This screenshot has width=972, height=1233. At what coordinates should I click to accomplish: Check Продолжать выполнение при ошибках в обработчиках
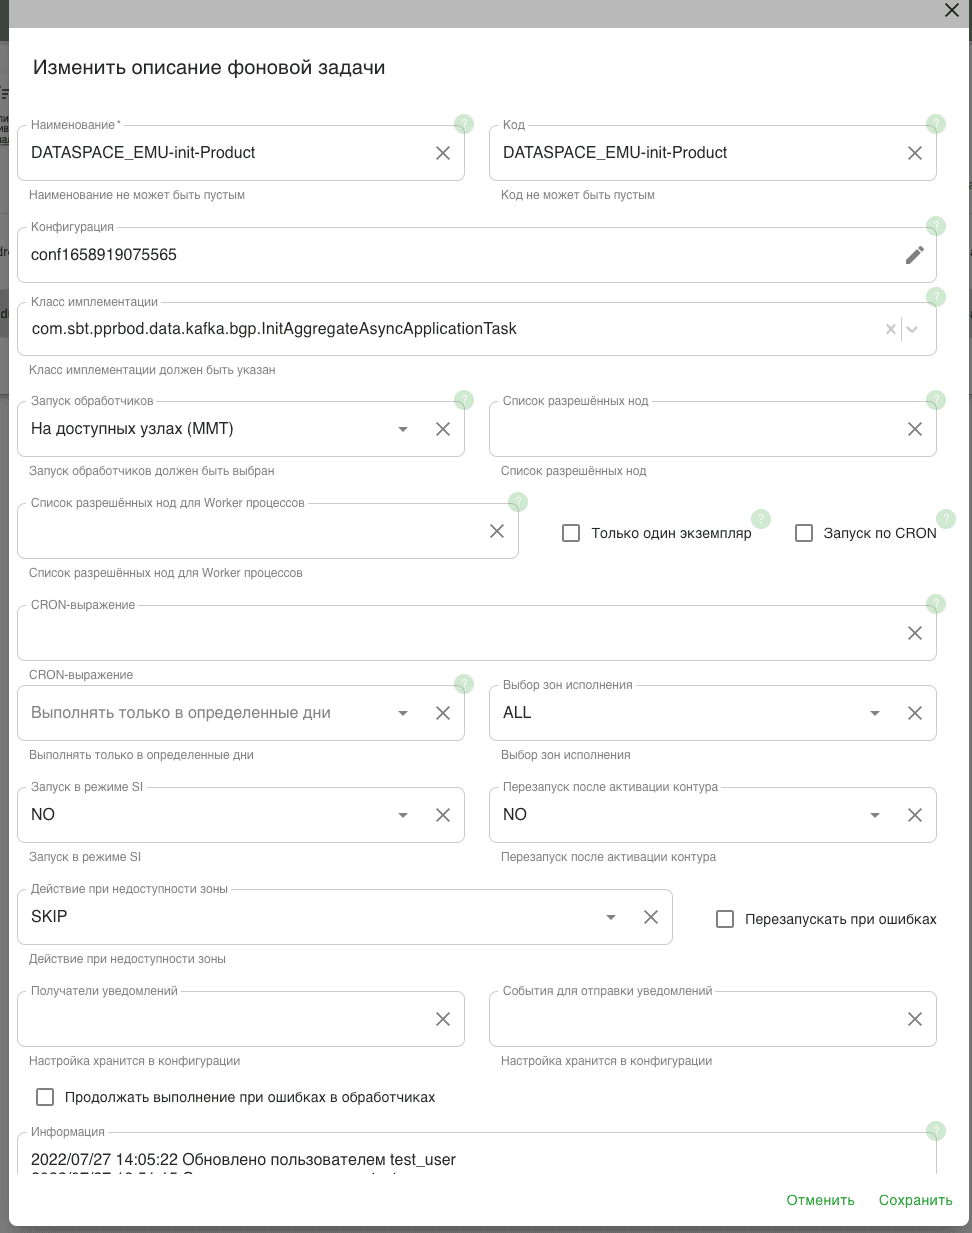click(45, 1097)
